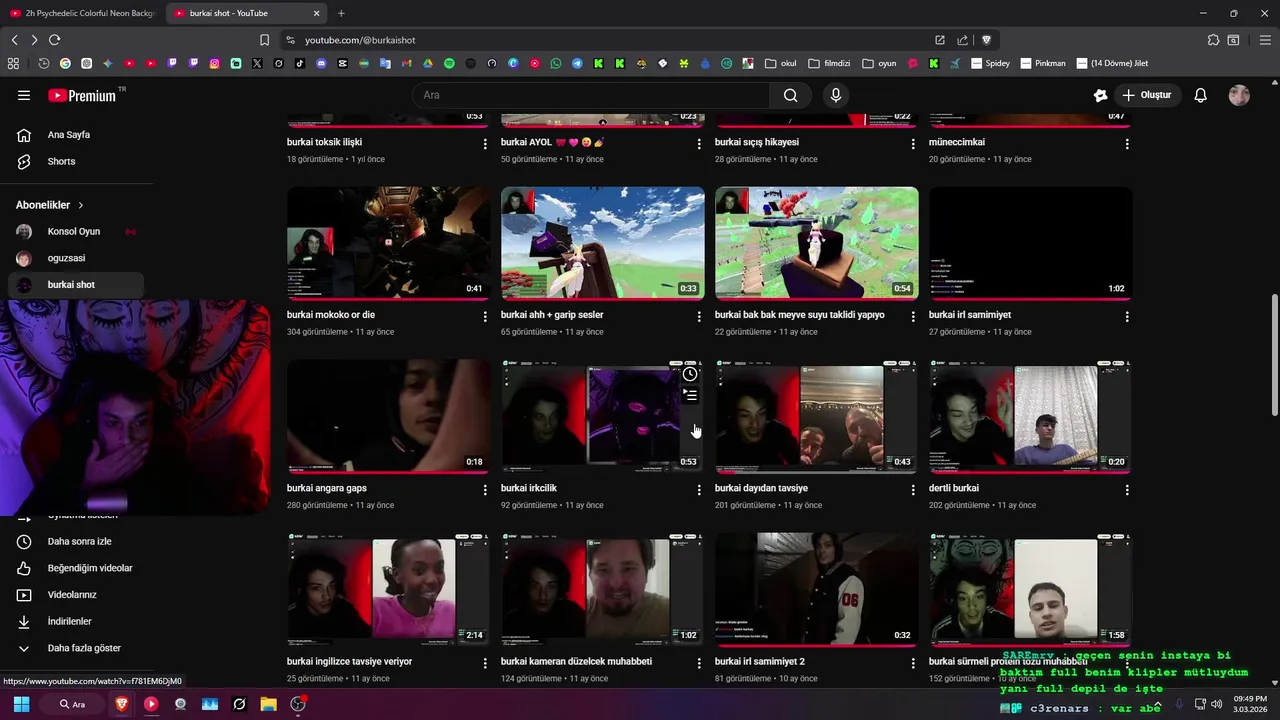This screenshot has width=1280, height=720.
Task: Open X (Twitter) bookmark icon
Action: [x=257, y=63]
